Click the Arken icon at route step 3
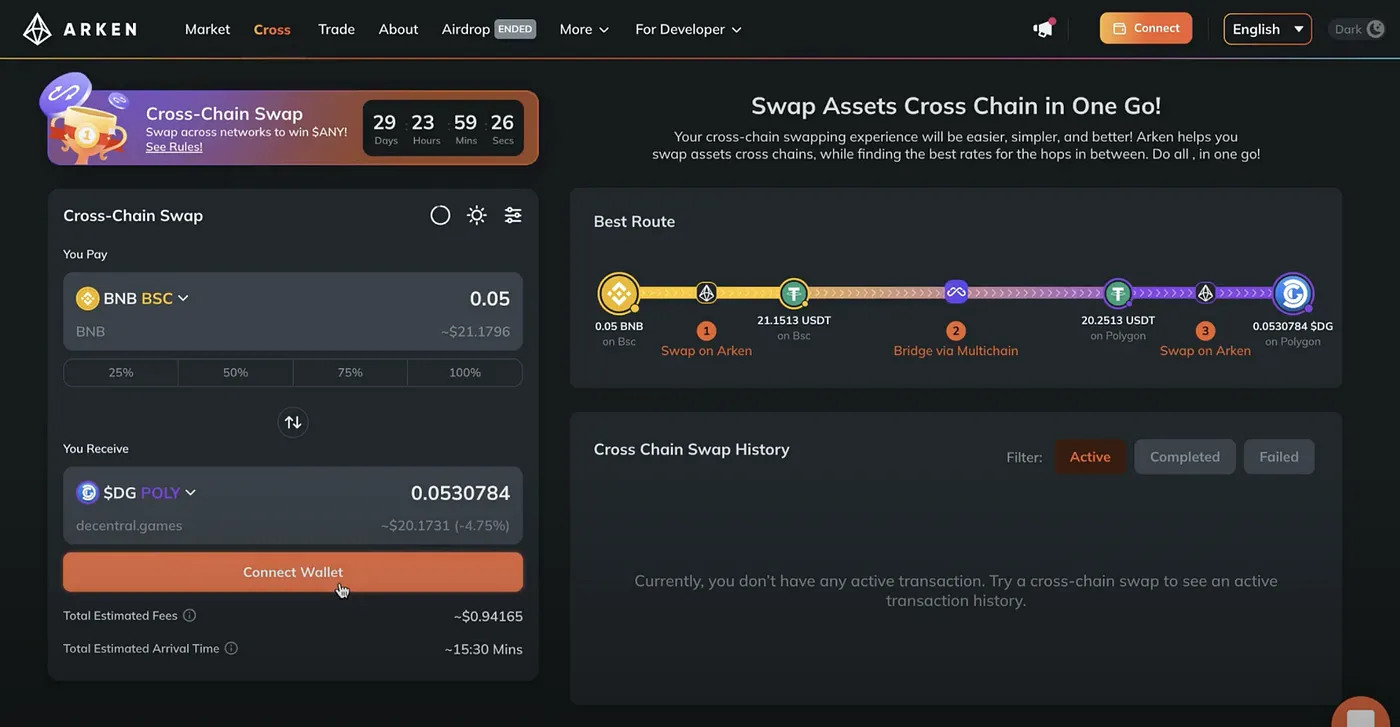This screenshot has width=1400, height=727. pos(1205,293)
